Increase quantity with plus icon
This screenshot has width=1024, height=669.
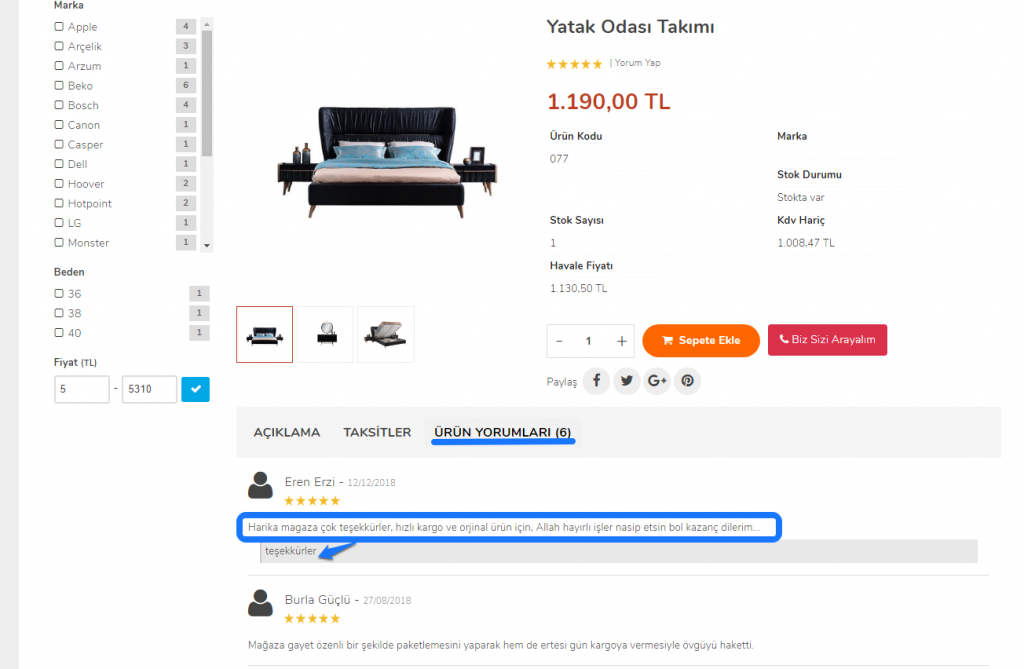[x=622, y=341]
